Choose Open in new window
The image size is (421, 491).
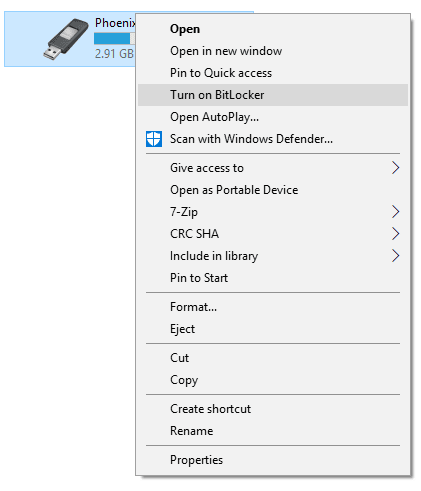(x=273, y=51)
